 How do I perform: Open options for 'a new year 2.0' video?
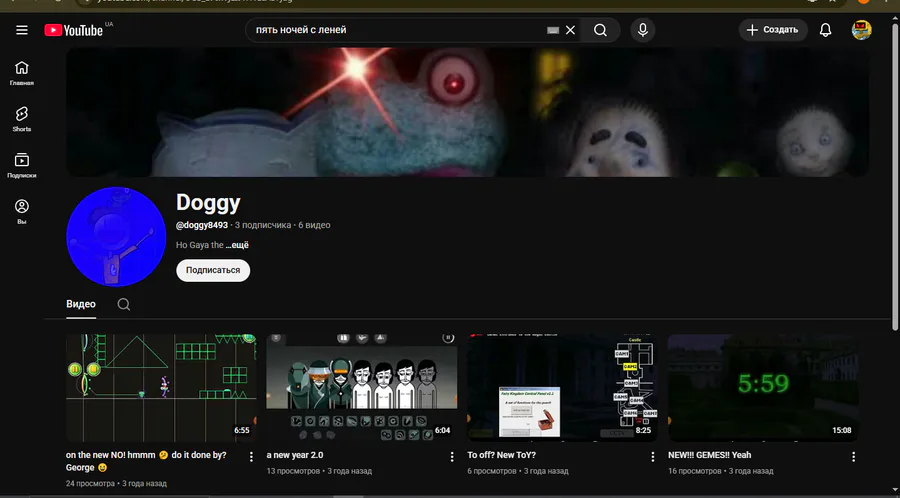(x=452, y=457)
